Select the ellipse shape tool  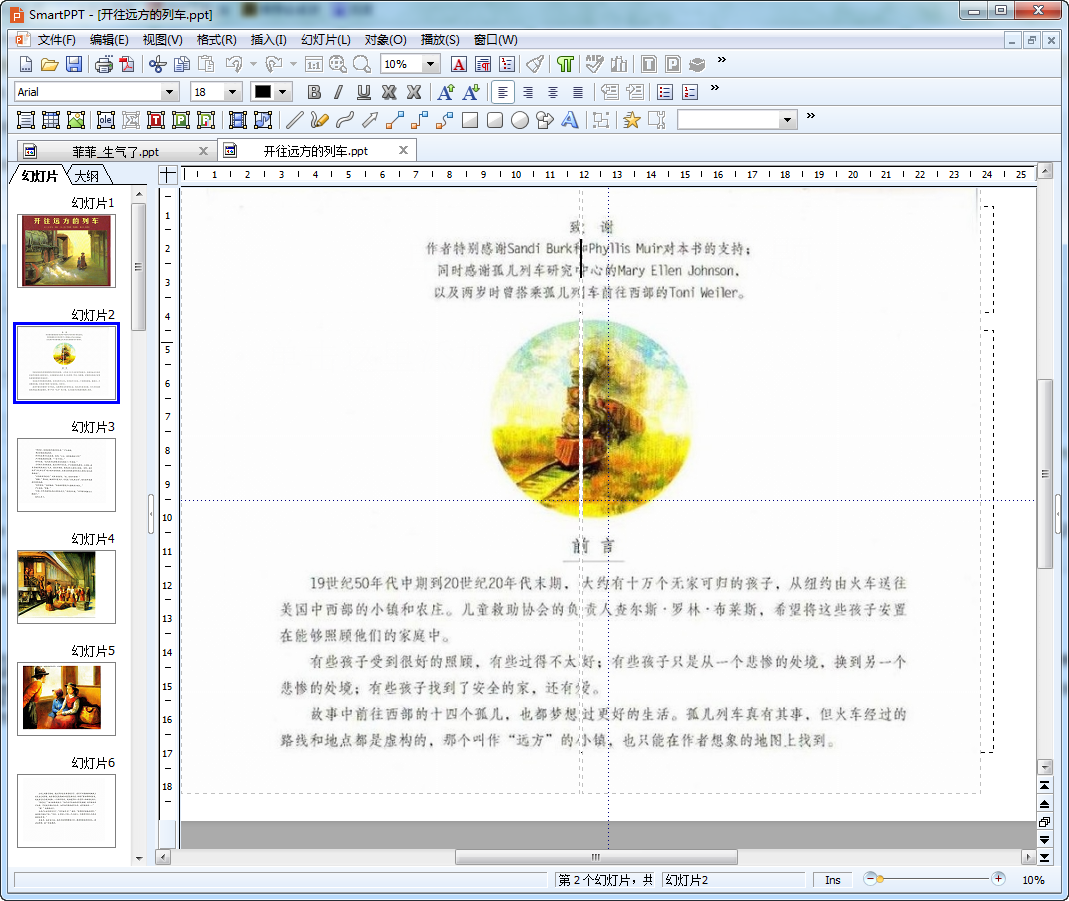(x=520, y=121)
